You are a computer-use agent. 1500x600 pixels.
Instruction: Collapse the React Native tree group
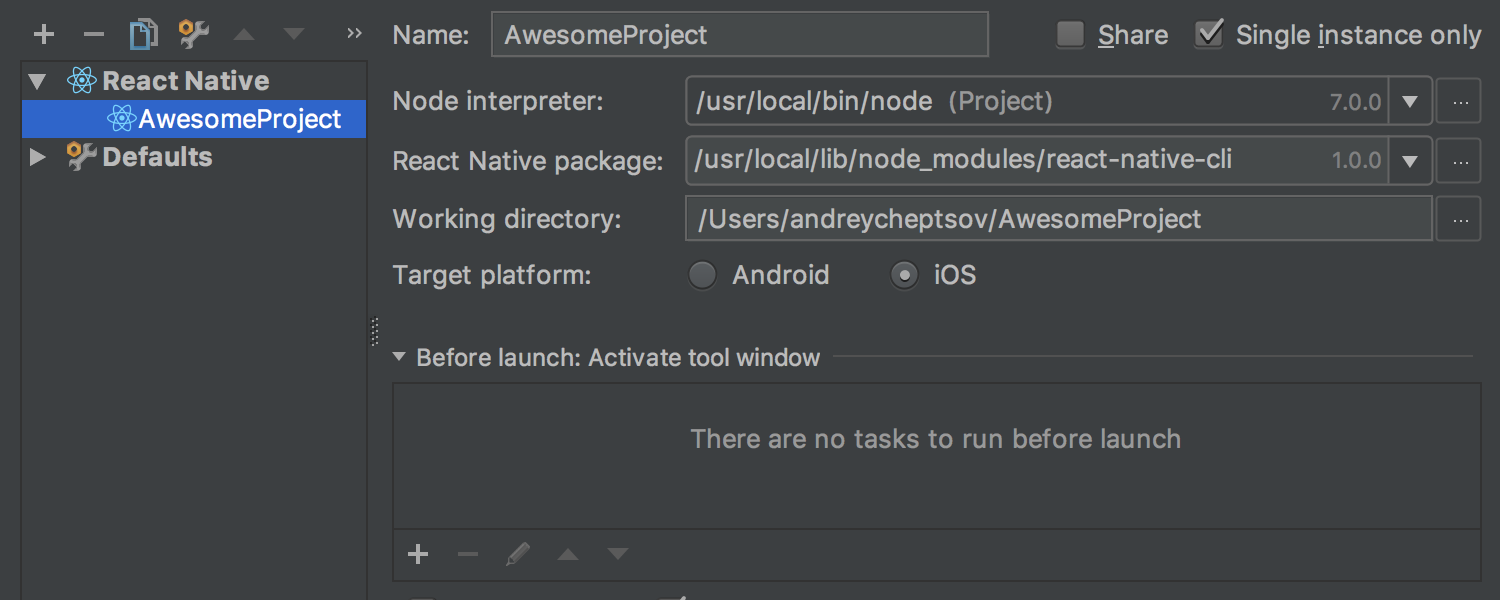coord(38,81)
